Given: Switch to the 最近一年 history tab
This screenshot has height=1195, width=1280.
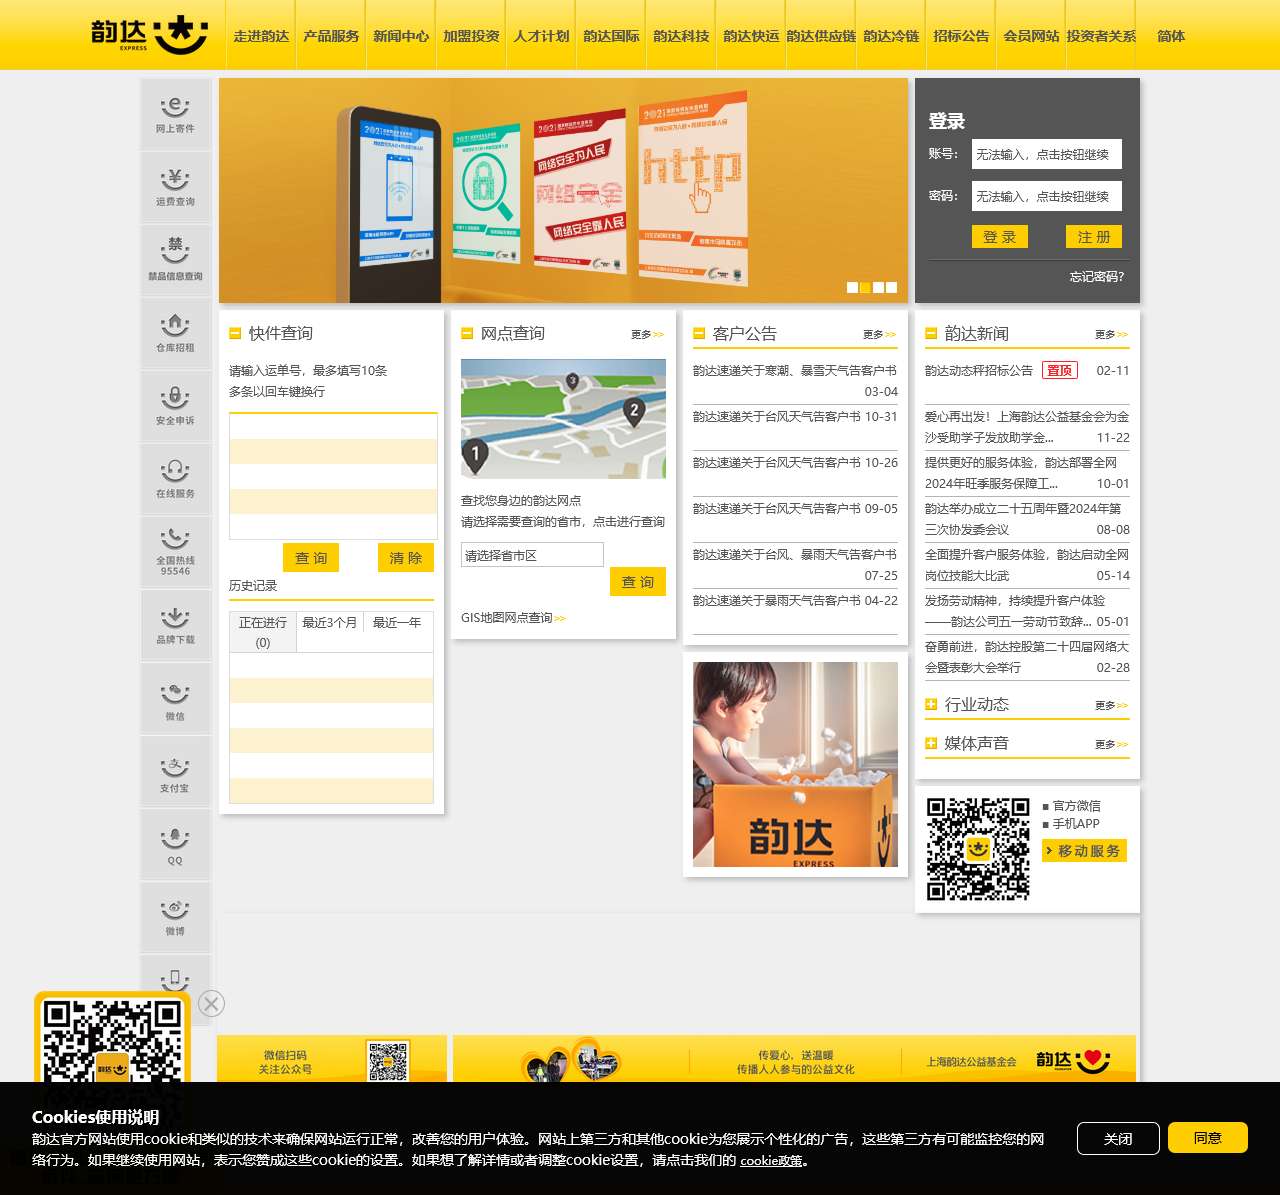Looking at the screenshot, I should point(397,622).
